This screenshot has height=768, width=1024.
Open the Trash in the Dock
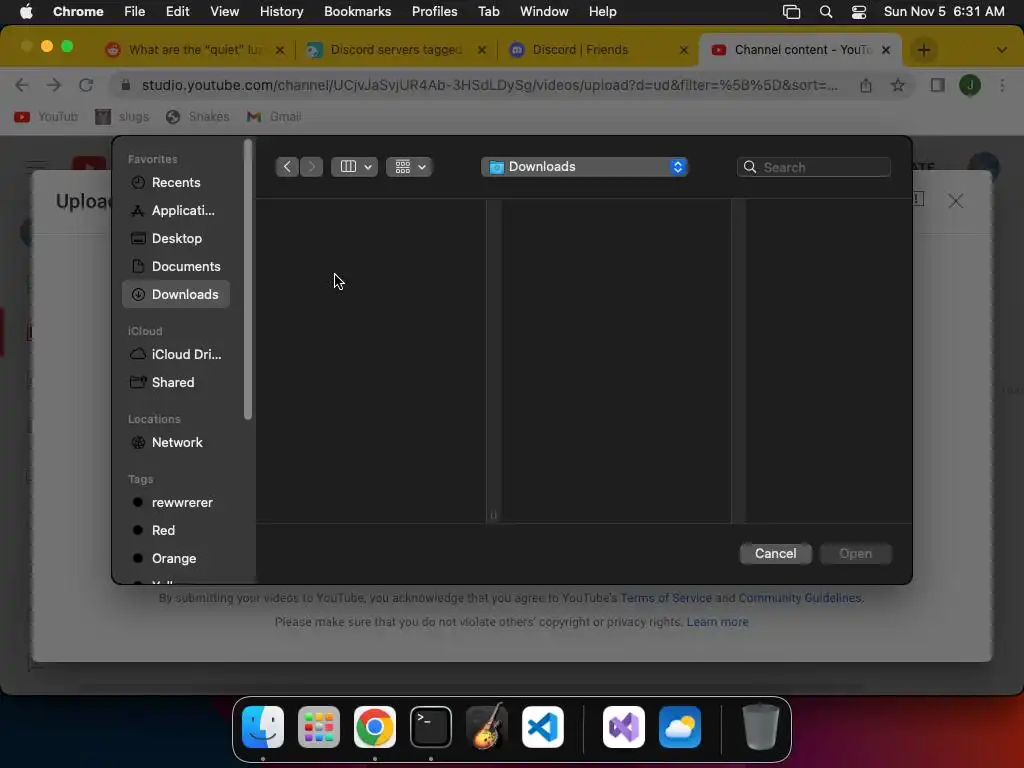761,728
